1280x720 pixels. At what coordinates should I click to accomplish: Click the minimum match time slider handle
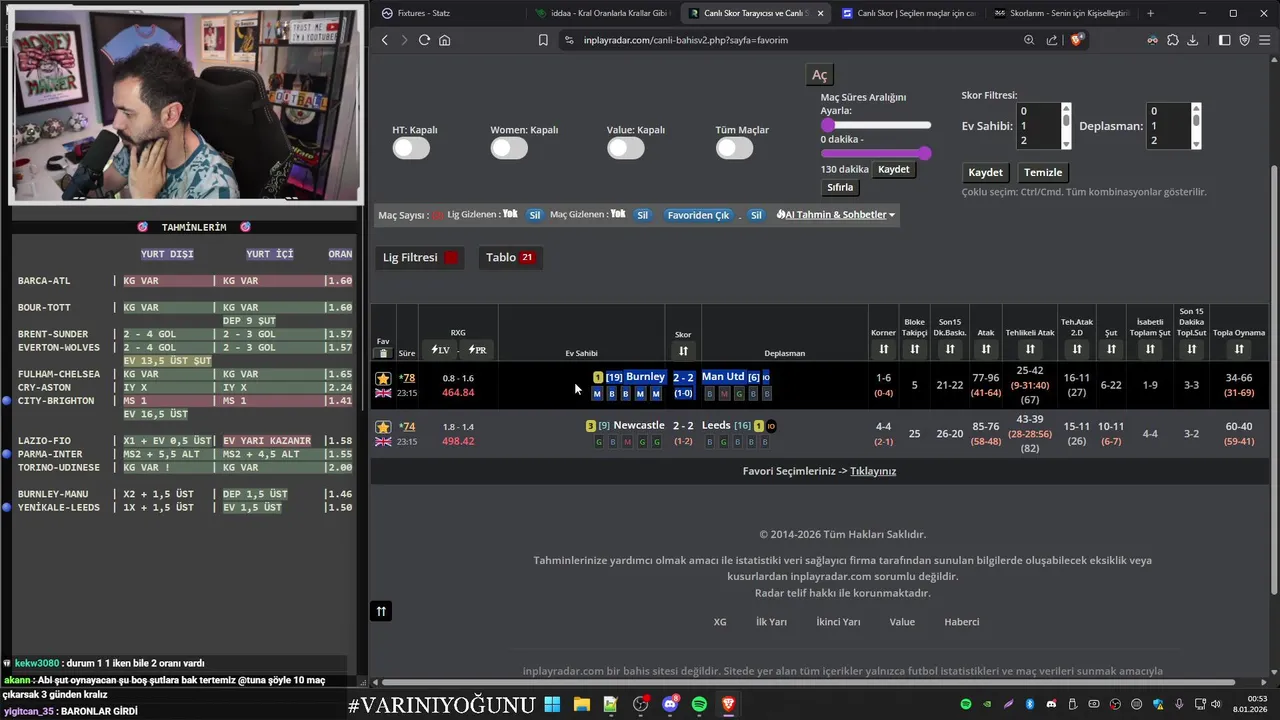point(828,125)
